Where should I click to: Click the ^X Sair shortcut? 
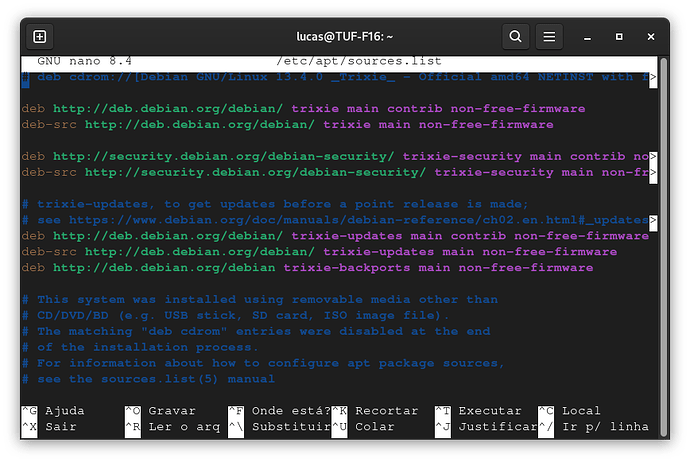48,427
